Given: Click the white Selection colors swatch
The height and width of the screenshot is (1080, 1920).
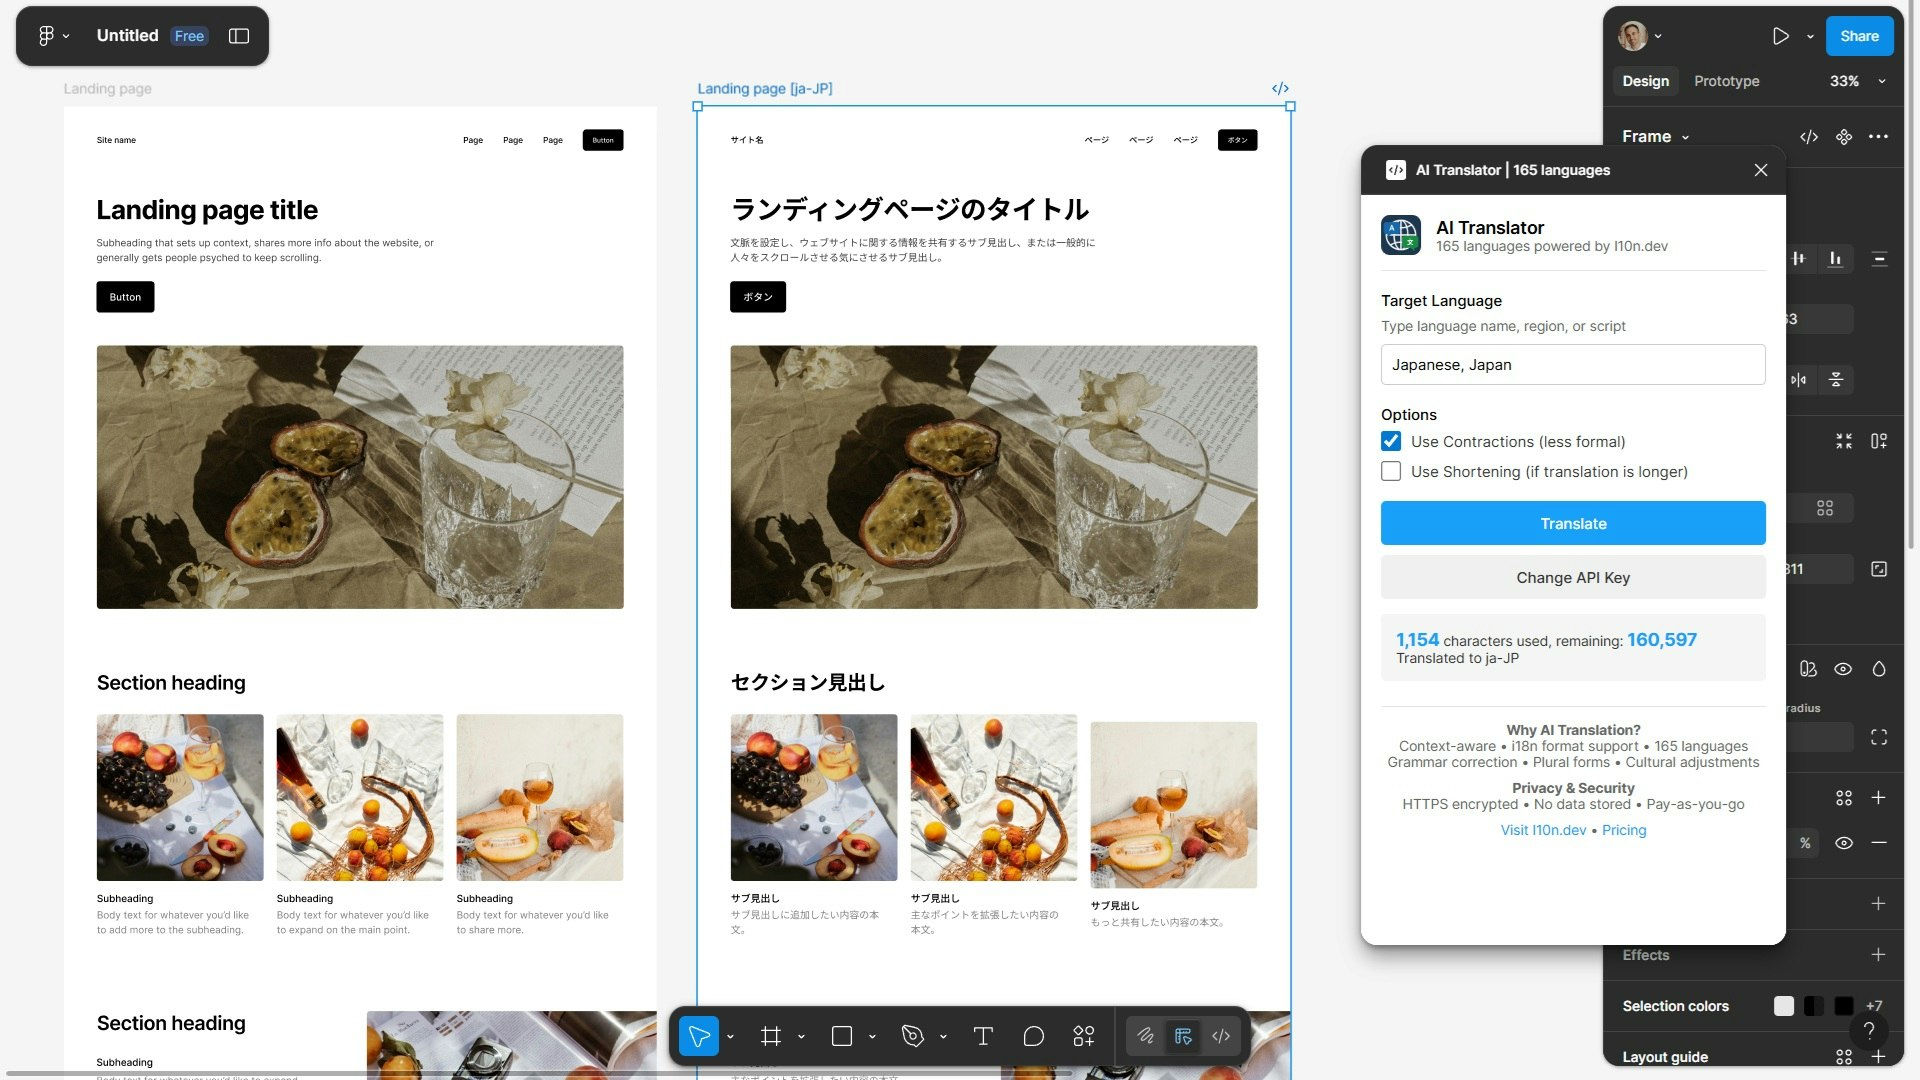Looking at the screenshot, I should tap(1784, 1006).
